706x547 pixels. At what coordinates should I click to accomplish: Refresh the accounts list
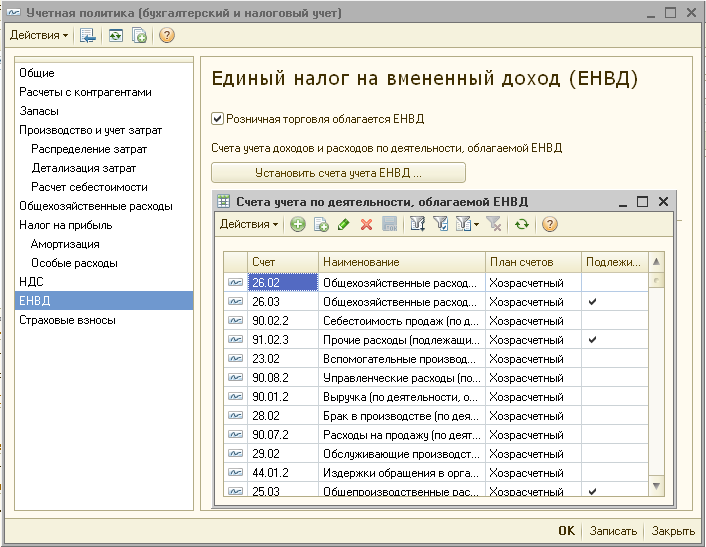tap(522, 224)
